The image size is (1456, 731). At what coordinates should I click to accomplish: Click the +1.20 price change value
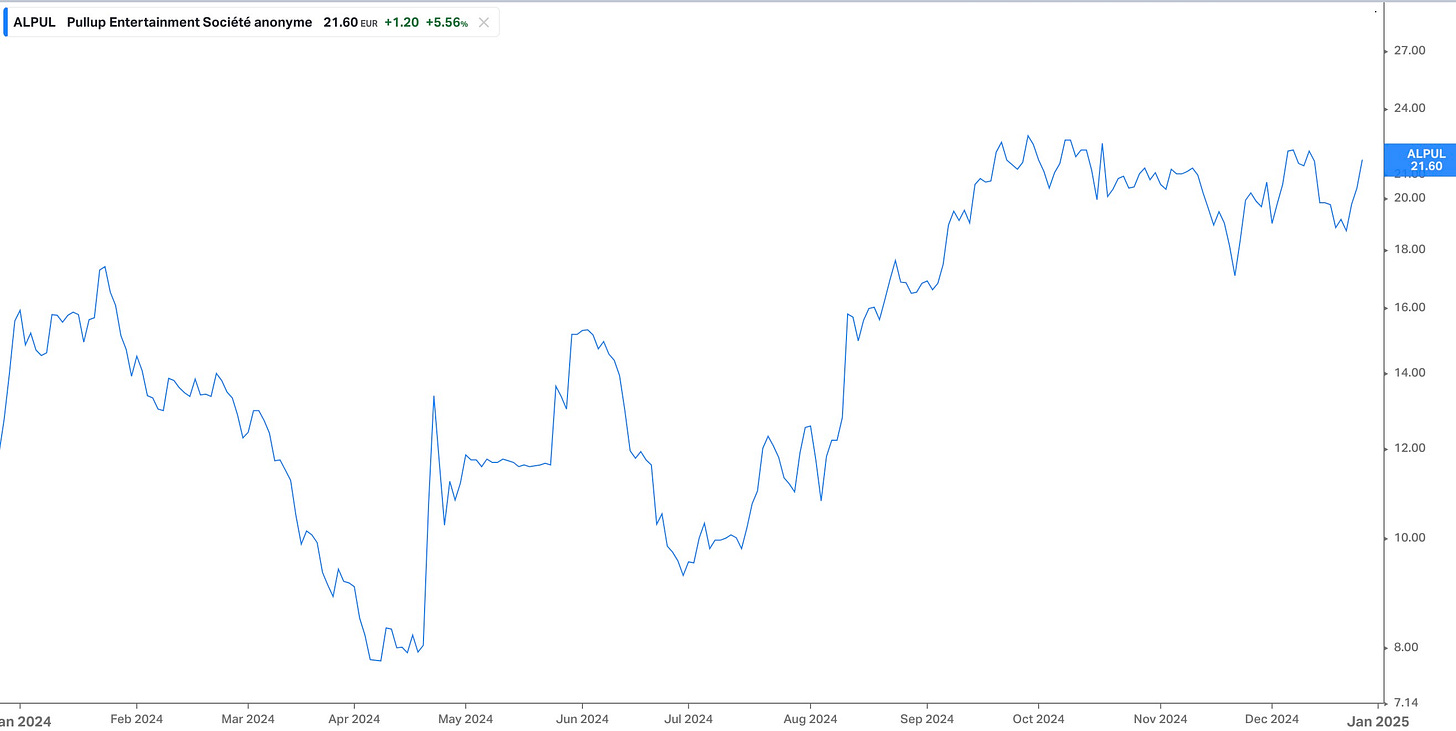pos(401,22)
